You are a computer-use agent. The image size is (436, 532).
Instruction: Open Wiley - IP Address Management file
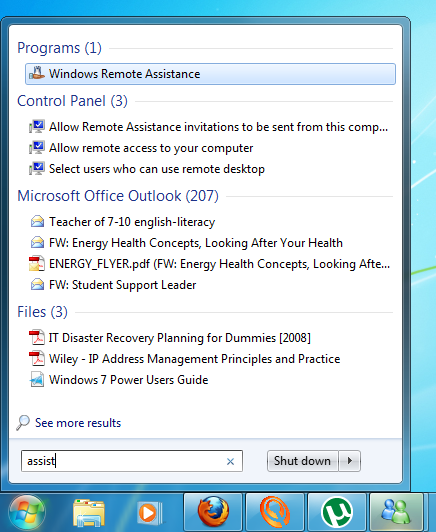click(194, 359)
